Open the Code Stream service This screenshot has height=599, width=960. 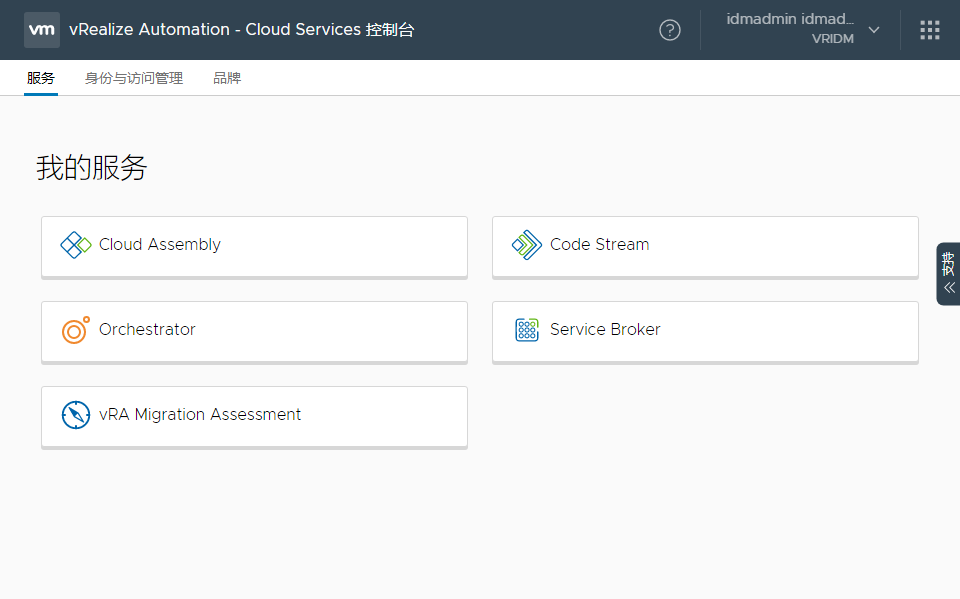click(705, 247)
